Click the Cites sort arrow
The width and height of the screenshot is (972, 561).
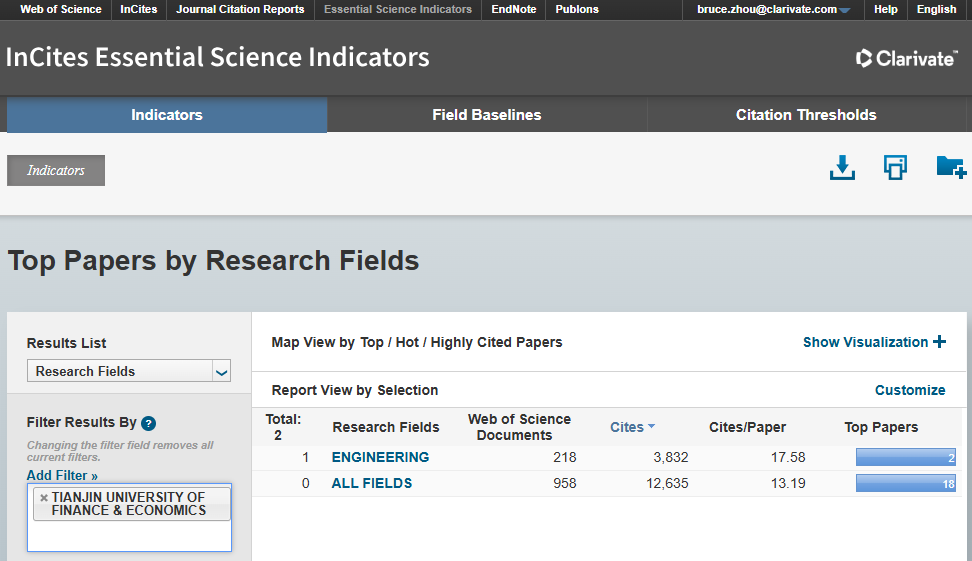(652, 427)
